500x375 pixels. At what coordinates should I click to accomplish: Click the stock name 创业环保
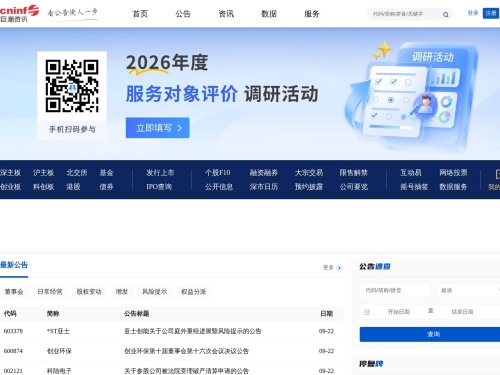(59, 351)
